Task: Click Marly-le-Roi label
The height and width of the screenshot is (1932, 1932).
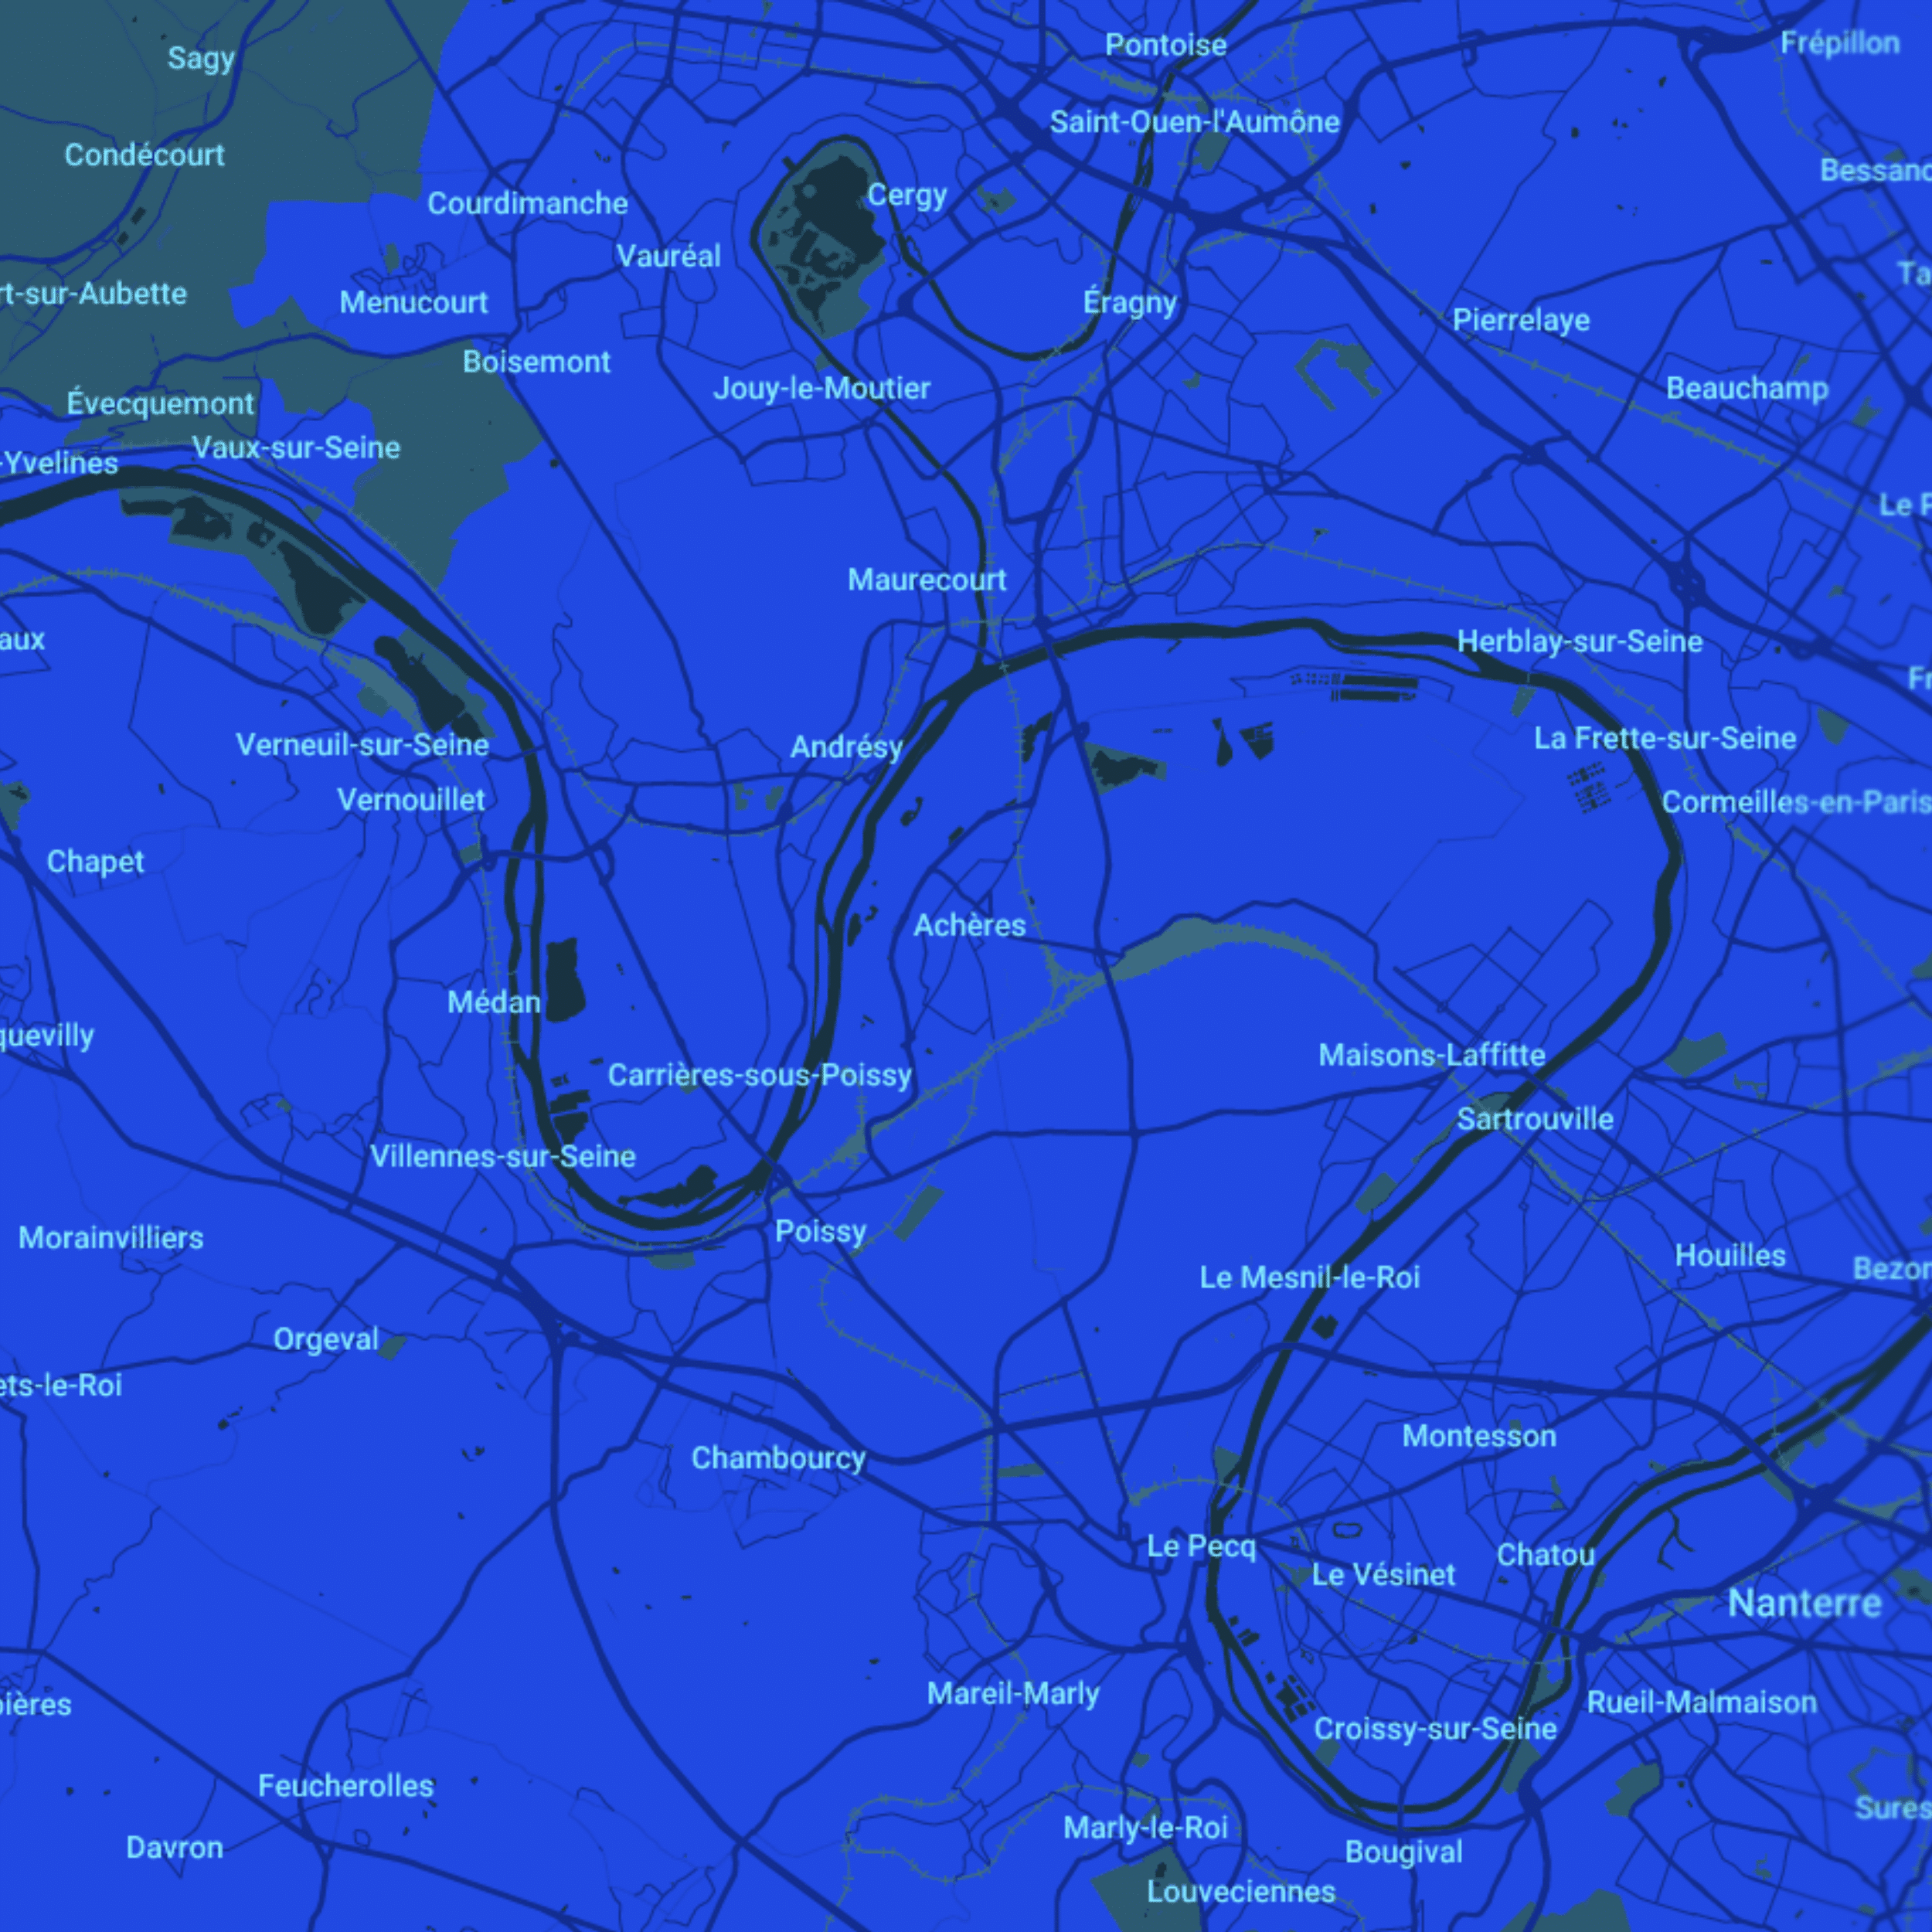Action: [1145, 1829]
